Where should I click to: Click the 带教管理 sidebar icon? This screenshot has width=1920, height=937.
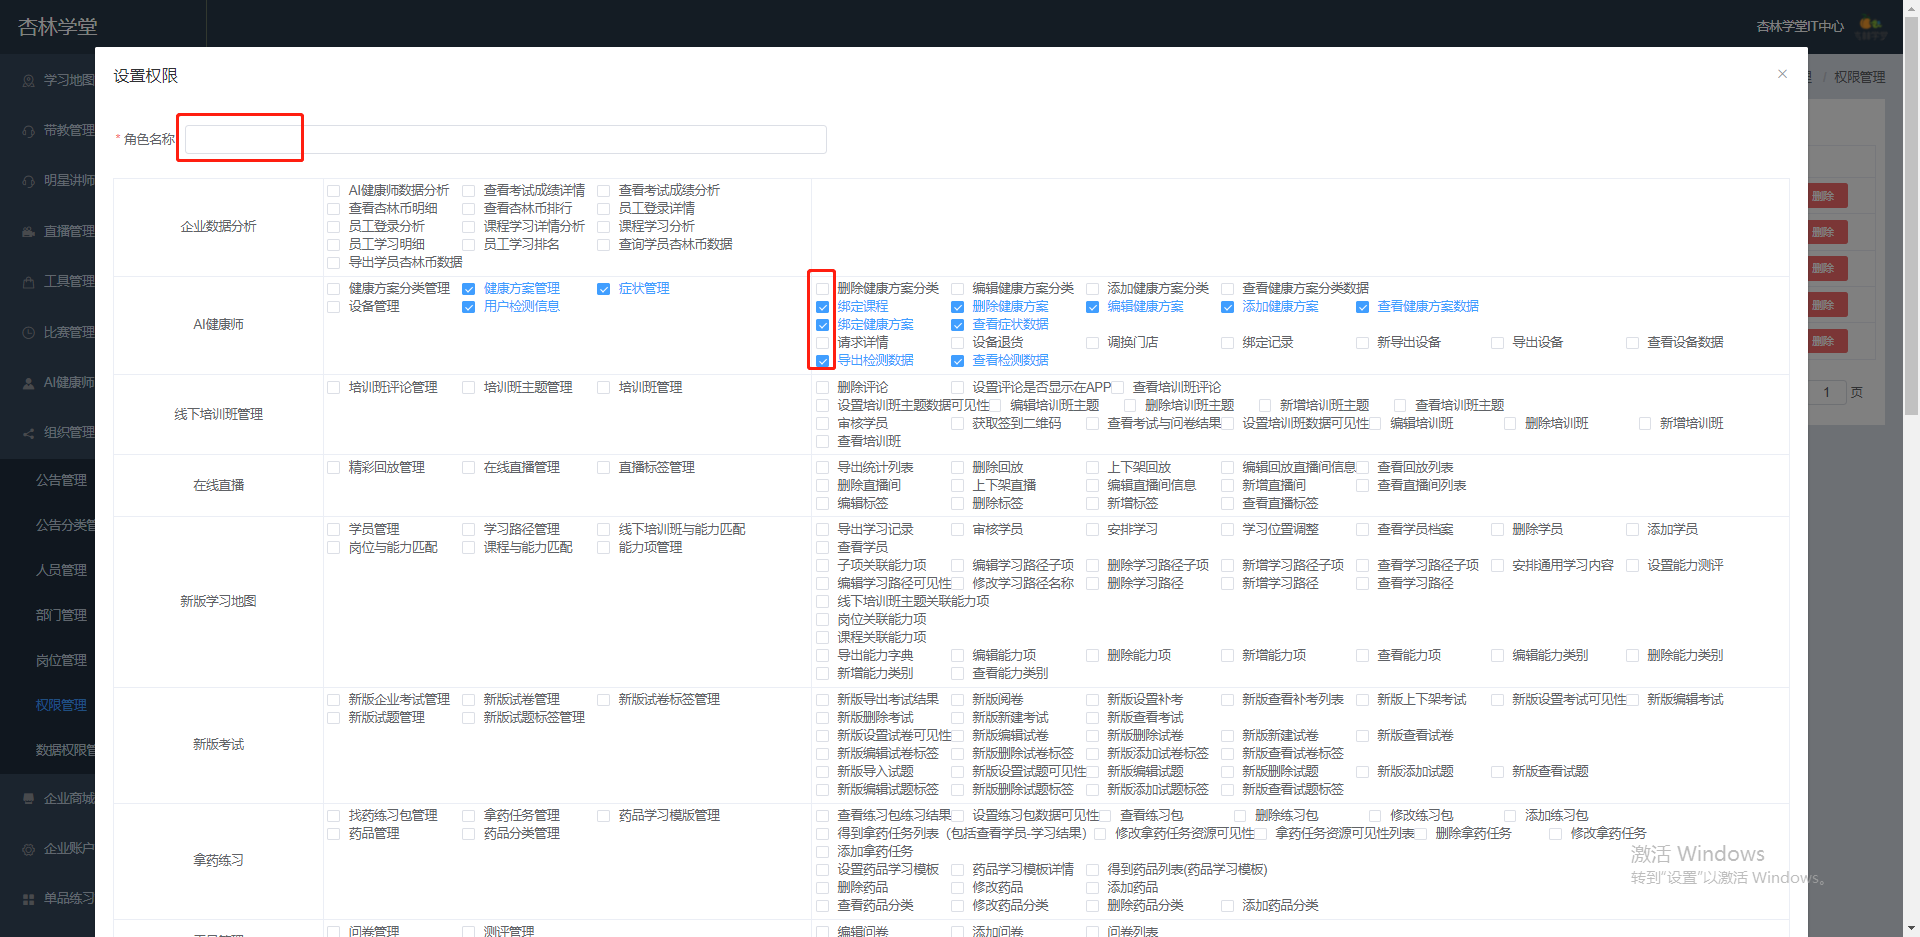(x=28, y=130)
